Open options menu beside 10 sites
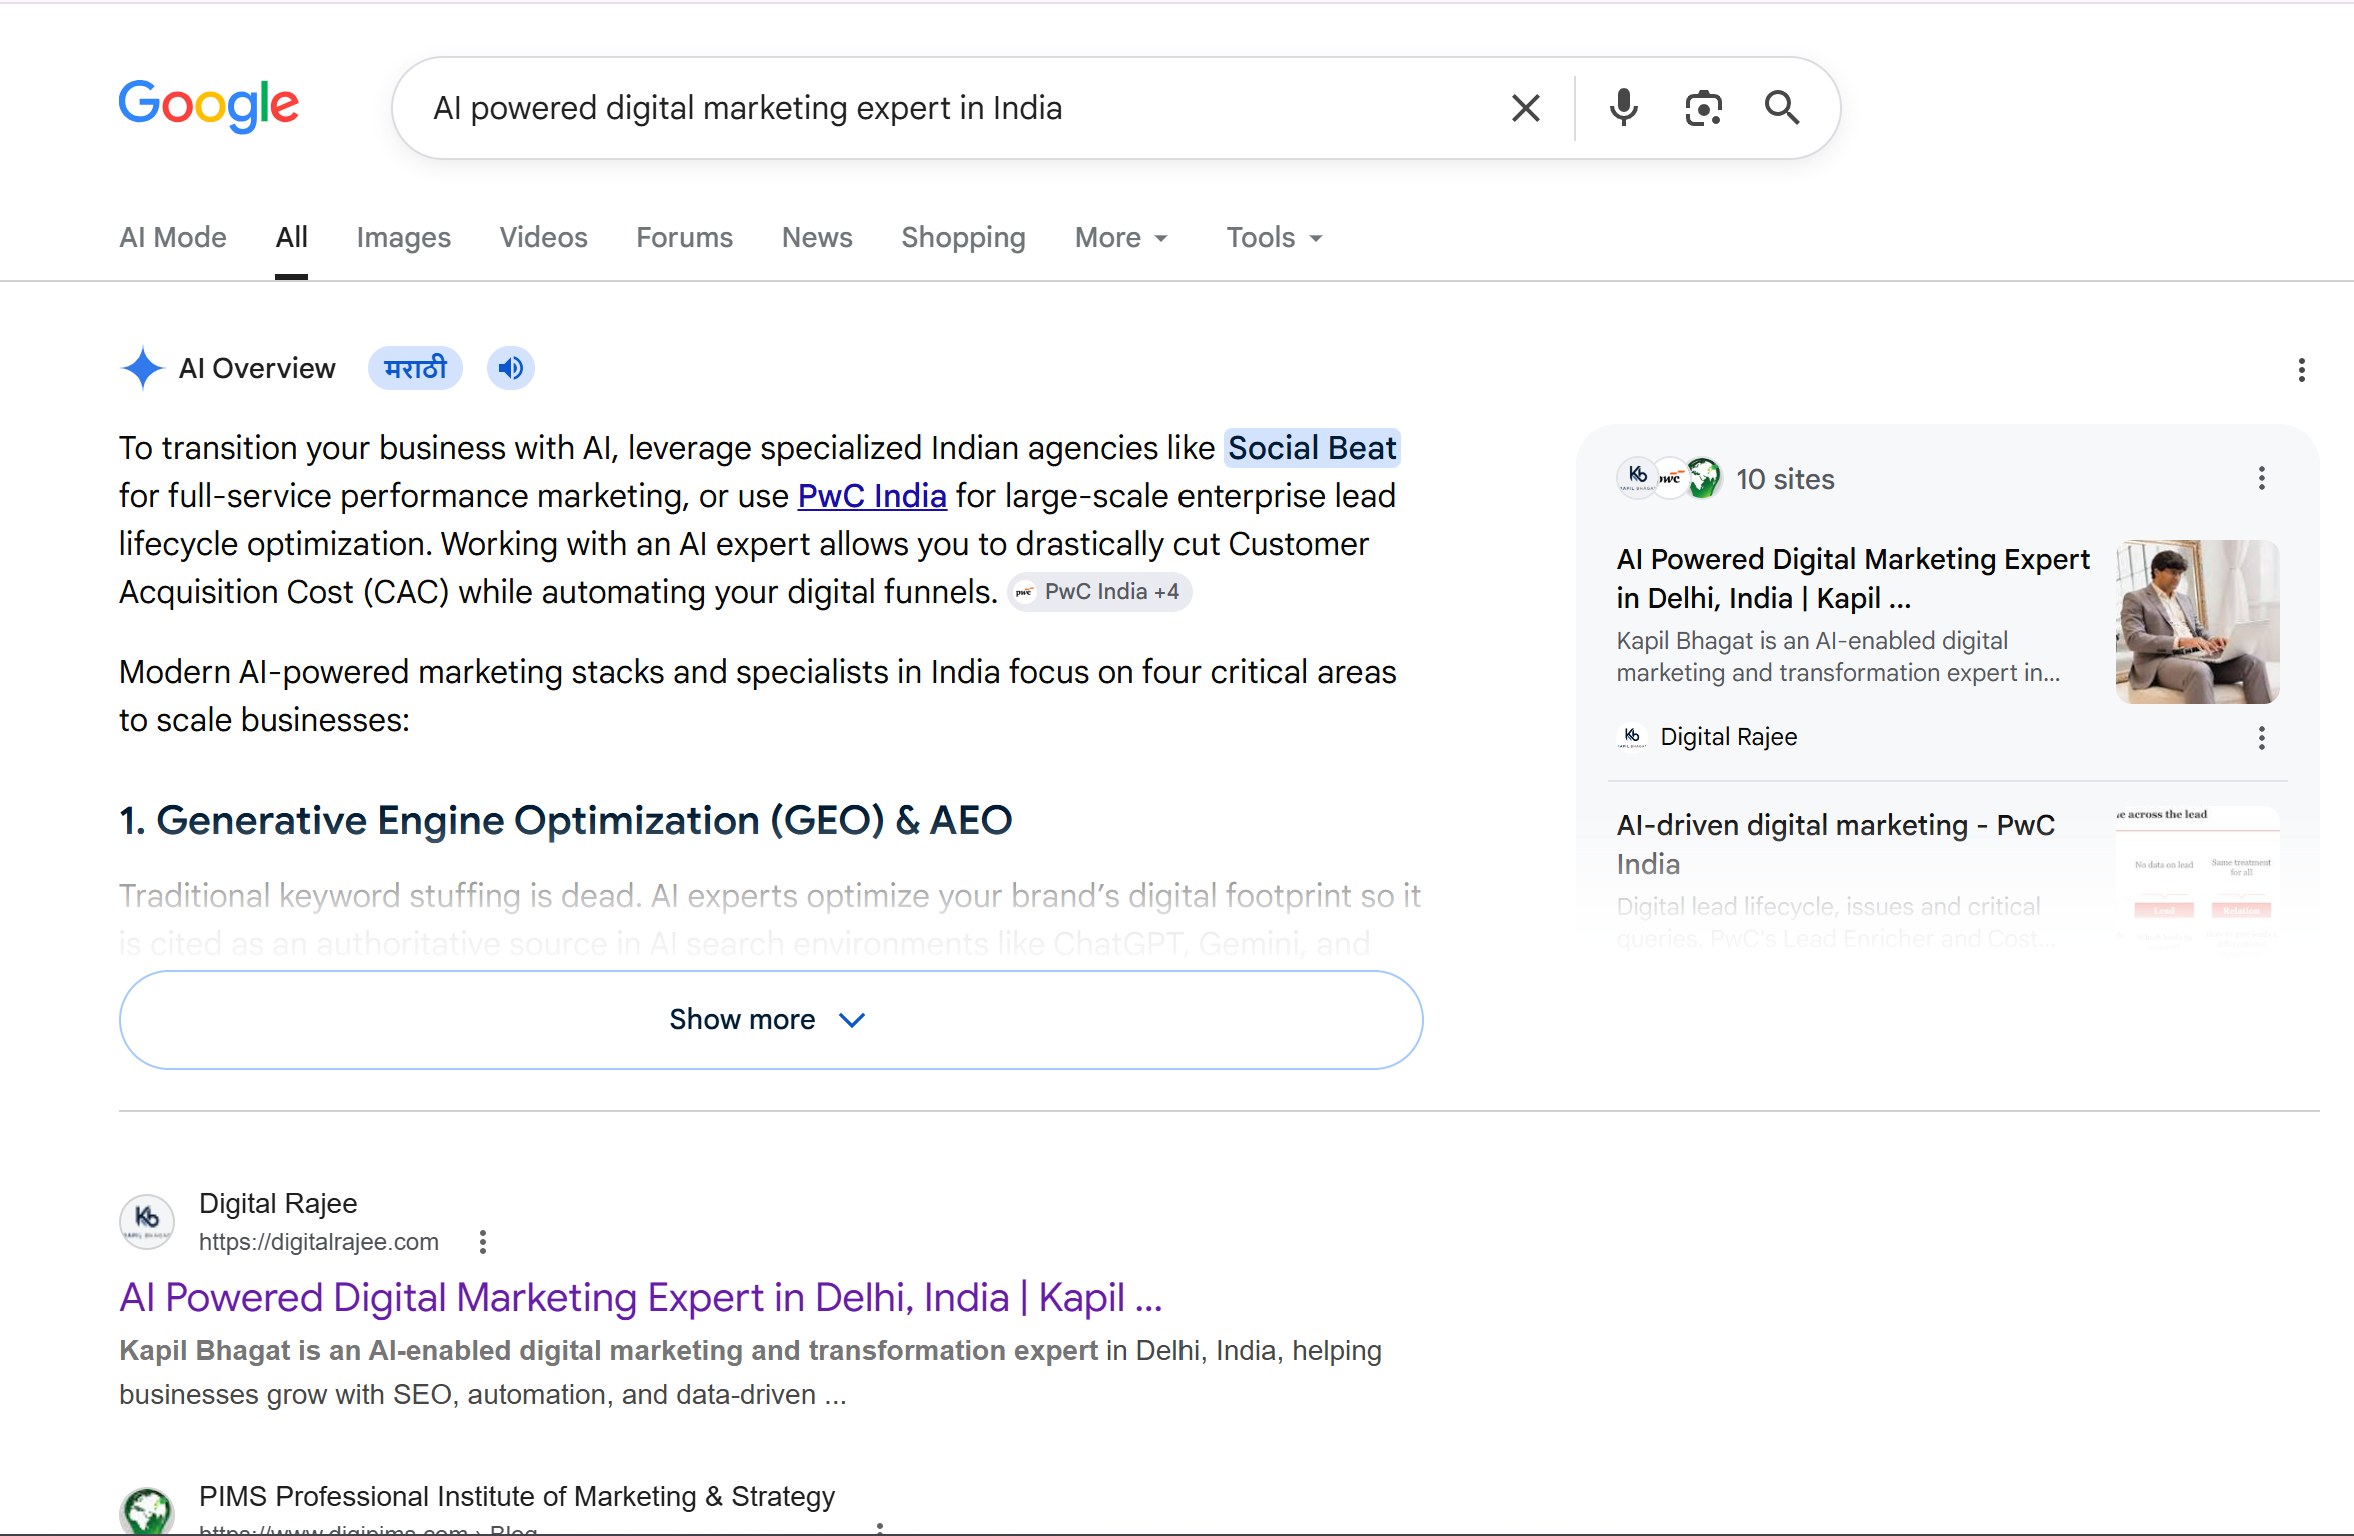The image size is (2354, 1536). tap(2262, 479)
